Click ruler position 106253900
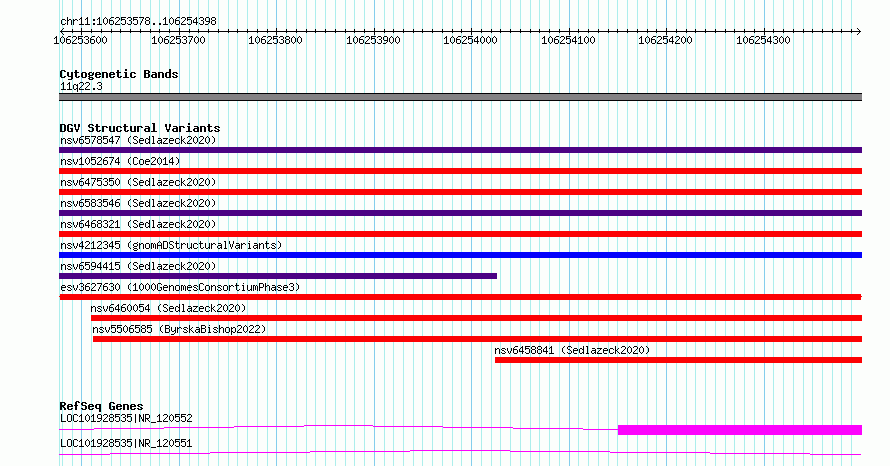The width and height of the screenshot is (890, 466). click(x=373, y=40)
